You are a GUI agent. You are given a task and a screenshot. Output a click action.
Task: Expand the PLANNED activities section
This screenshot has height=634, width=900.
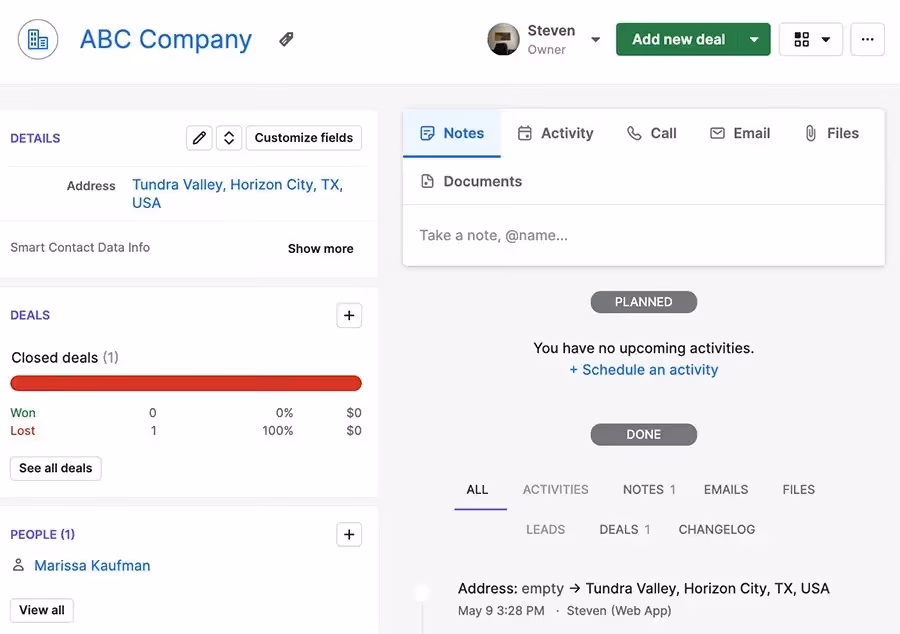point(643,301)
